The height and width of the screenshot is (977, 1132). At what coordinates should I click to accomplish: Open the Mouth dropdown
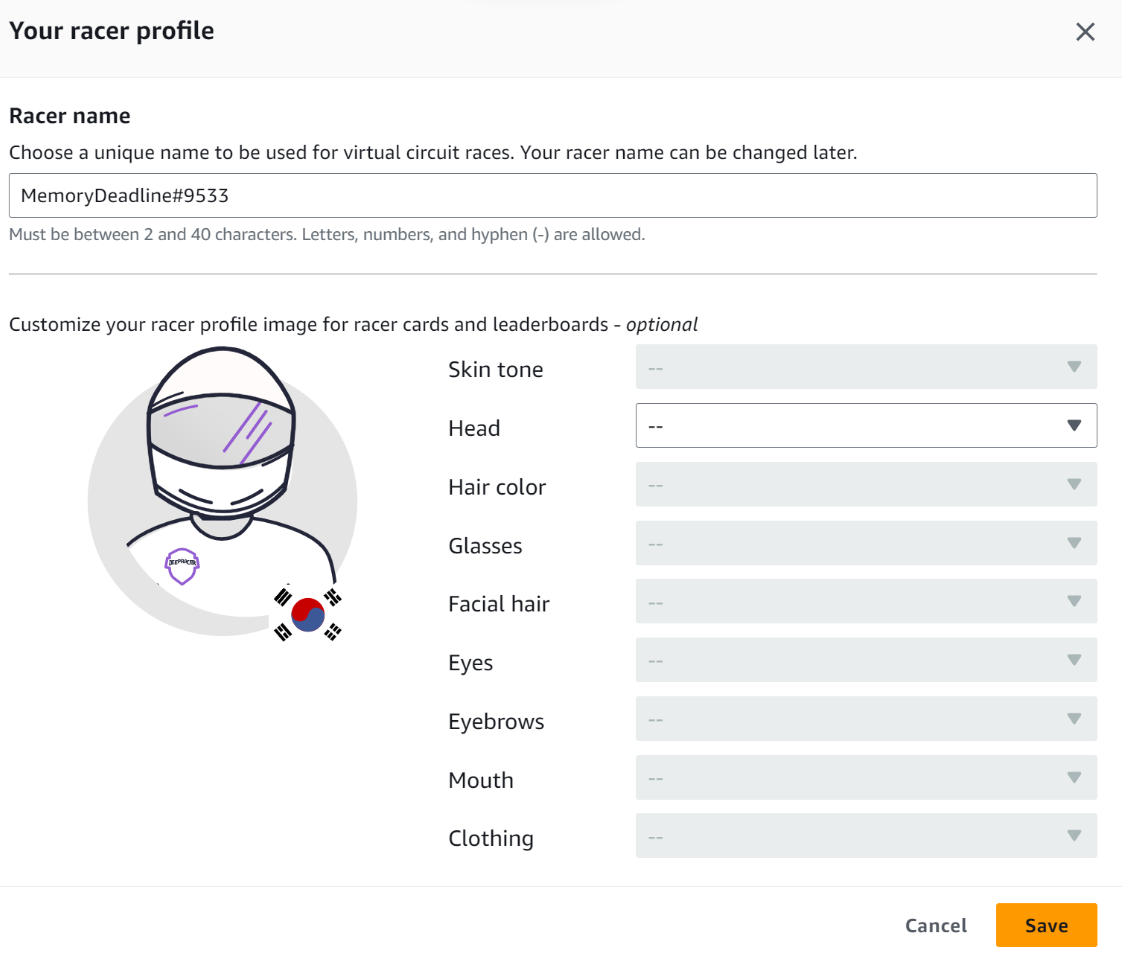tap(866, 778)
